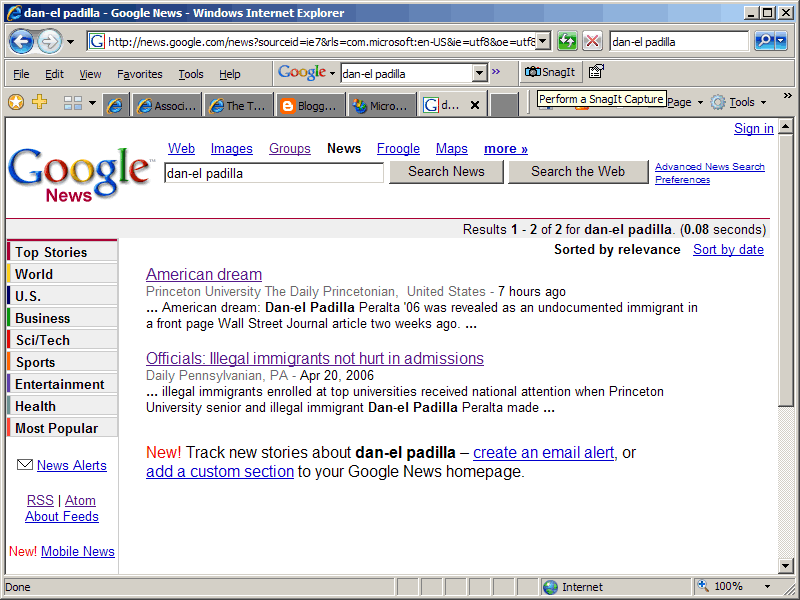Viewport: 800px width, 600px height.
Task: Switch to the Blogg... tab
Action: click(x=311, y=105)
